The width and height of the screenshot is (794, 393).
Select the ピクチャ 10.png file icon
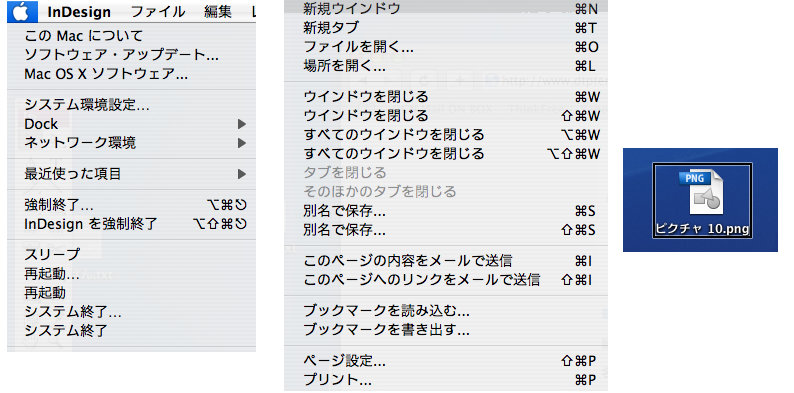click(702, 200)
